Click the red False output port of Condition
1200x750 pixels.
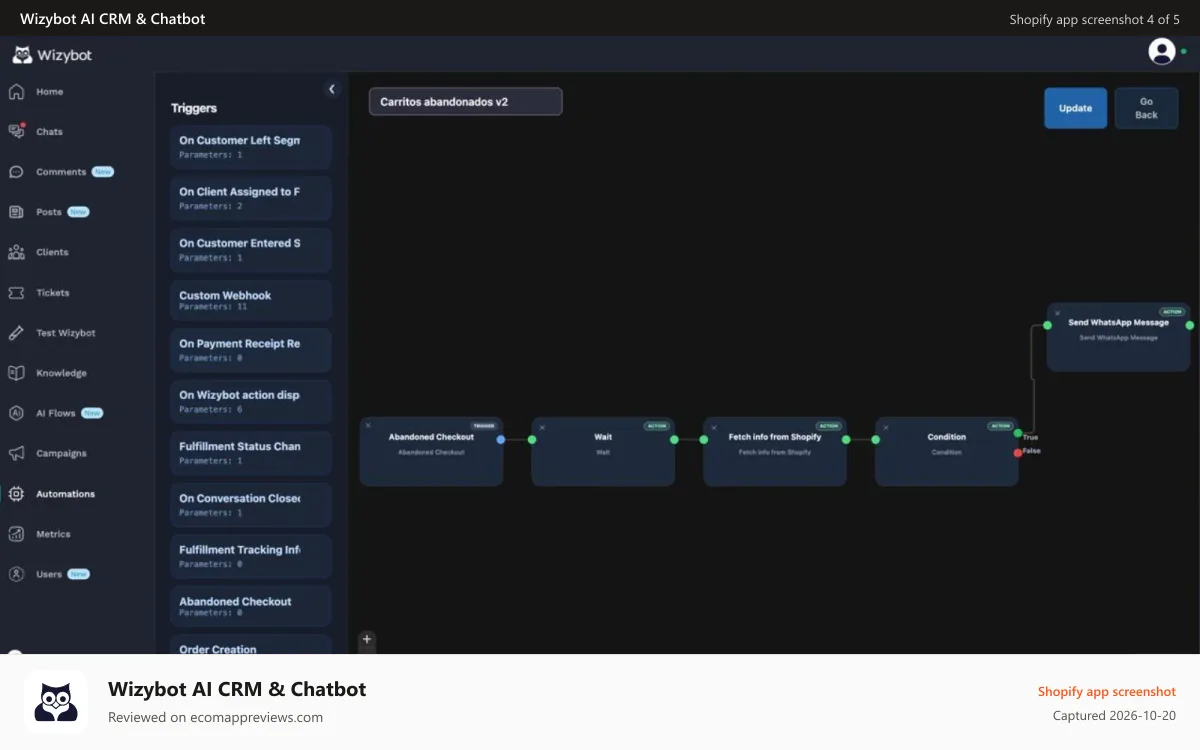(1018, 452)
